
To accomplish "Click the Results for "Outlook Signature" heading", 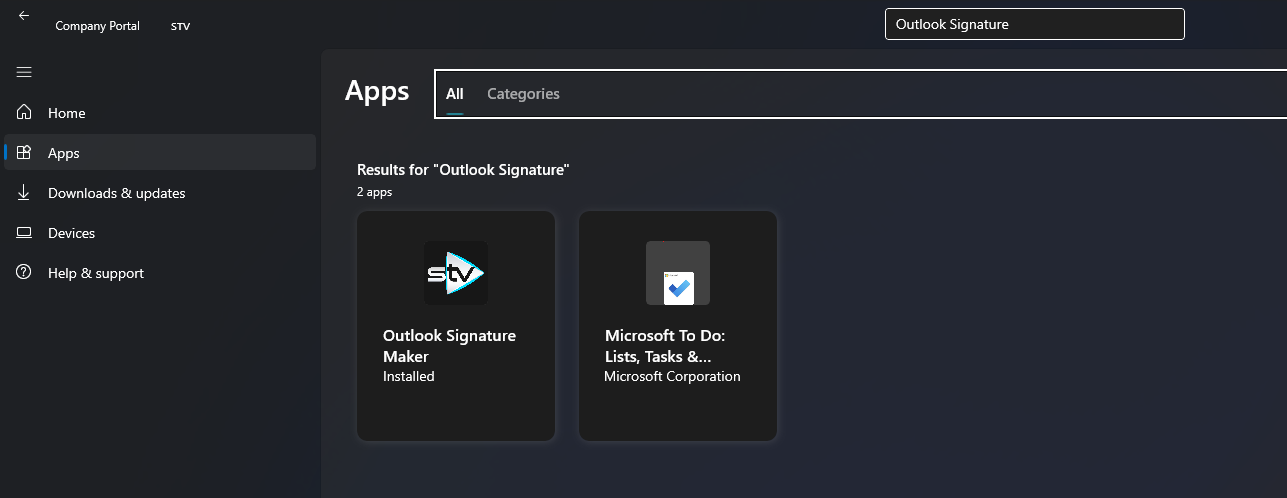I will pos(463,170).
